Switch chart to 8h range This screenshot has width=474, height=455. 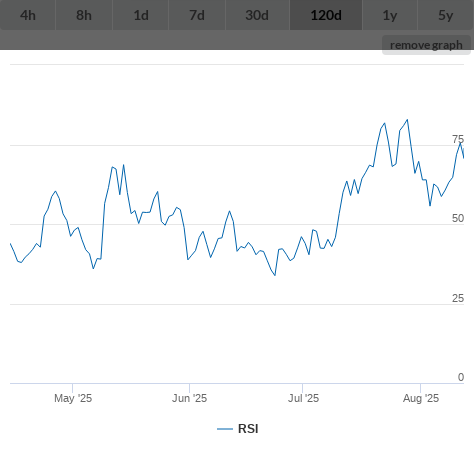coord(84,15)
